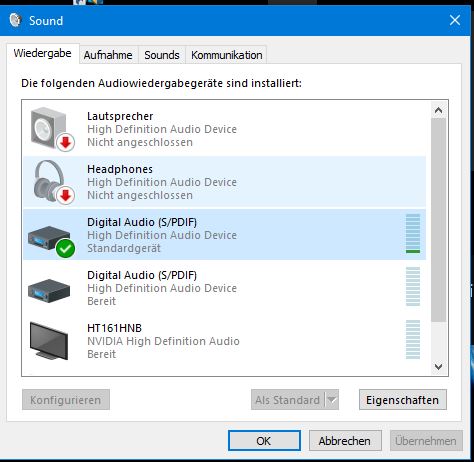Click the scroll down arrow in device list
The width and height of the screenshot is (474, 462).
[439, 367]
